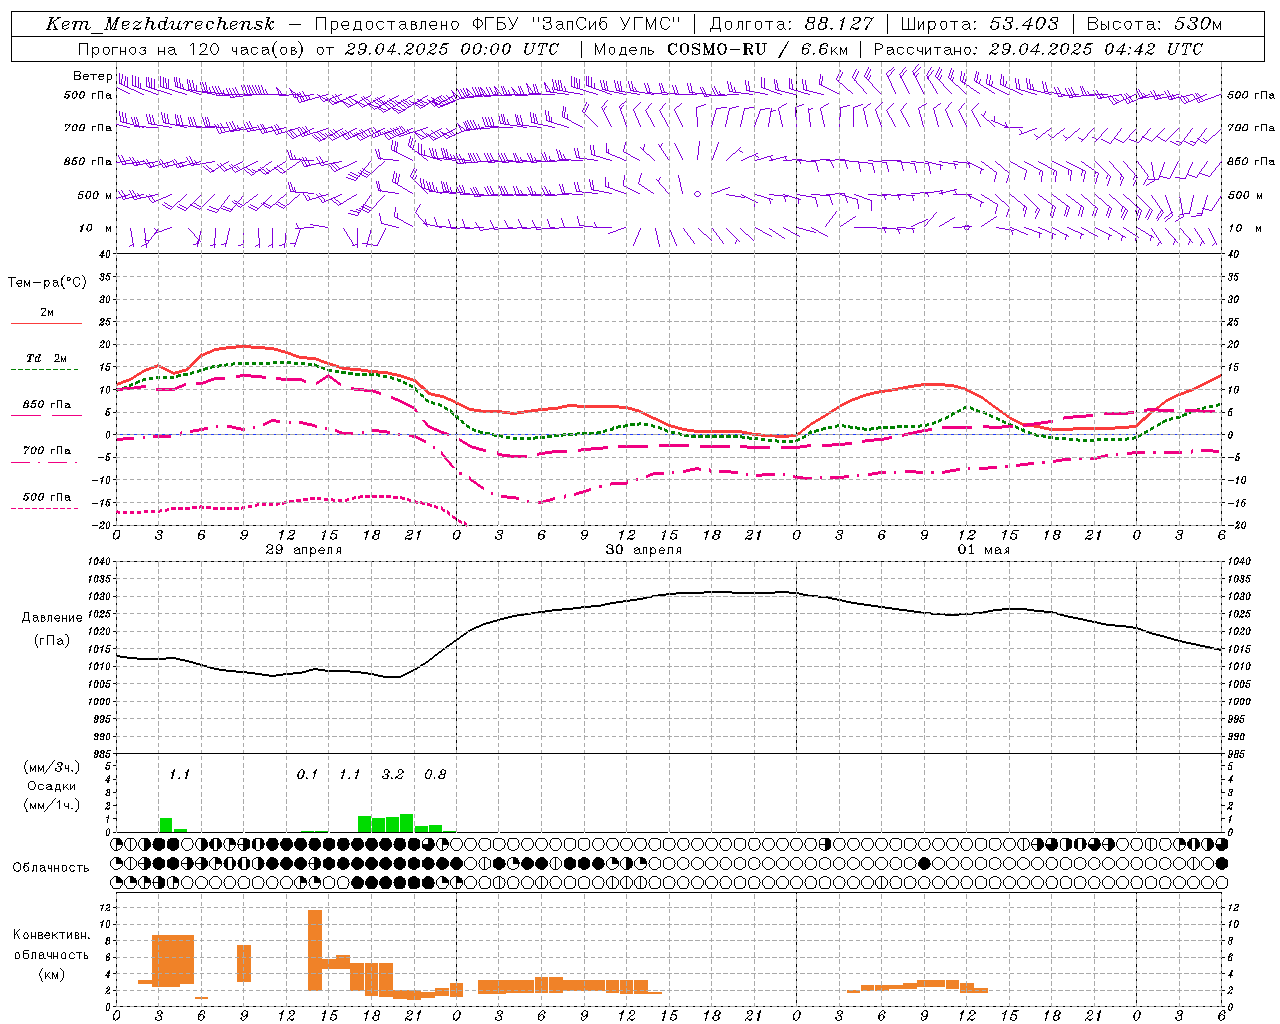Click the '30 апреля' date label

pos(644,550)
